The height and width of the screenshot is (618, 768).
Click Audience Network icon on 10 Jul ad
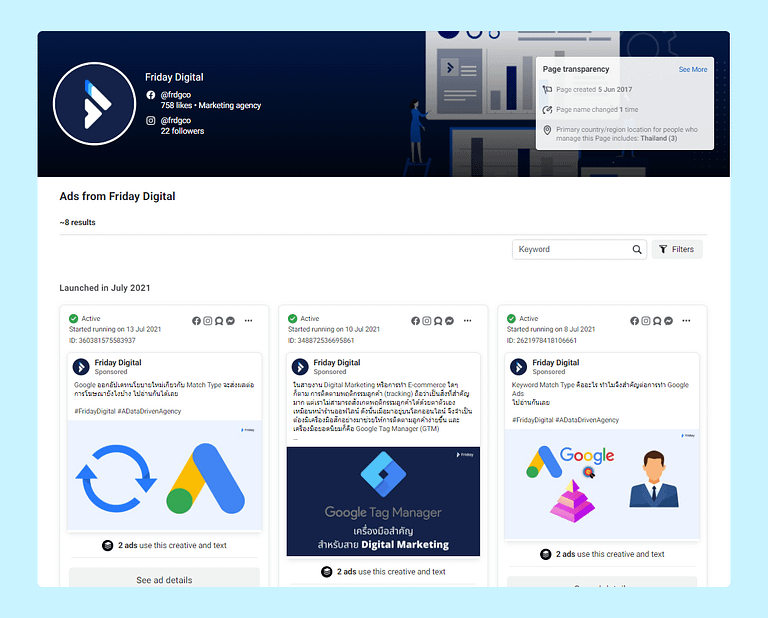[x=438, y=321]
